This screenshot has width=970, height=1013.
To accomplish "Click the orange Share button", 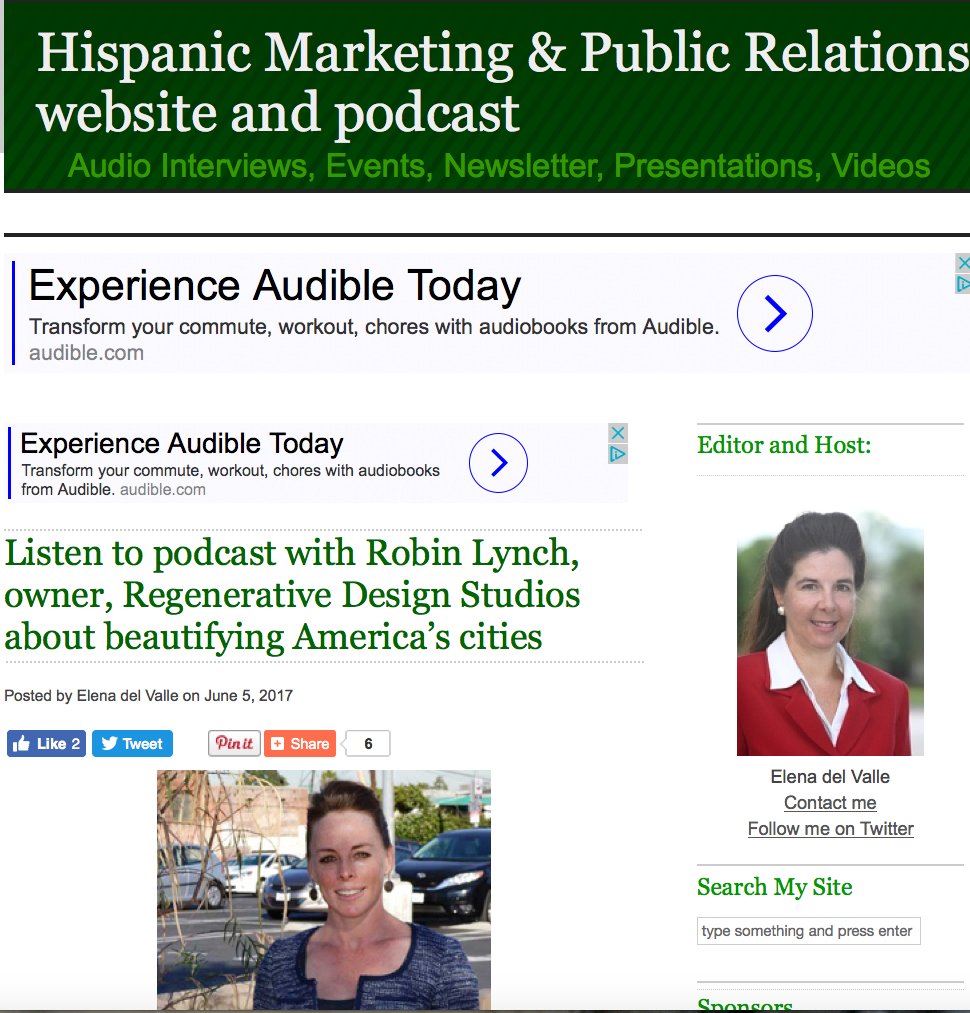I will (x=300, y=744).
